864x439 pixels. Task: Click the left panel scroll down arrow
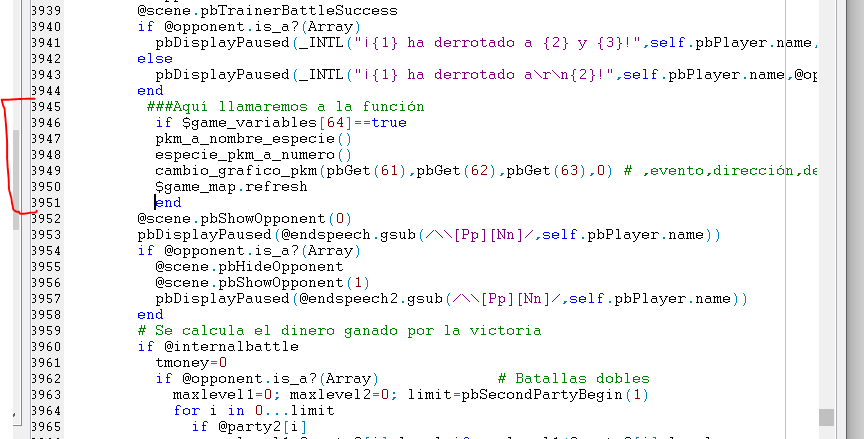[15, 415]
